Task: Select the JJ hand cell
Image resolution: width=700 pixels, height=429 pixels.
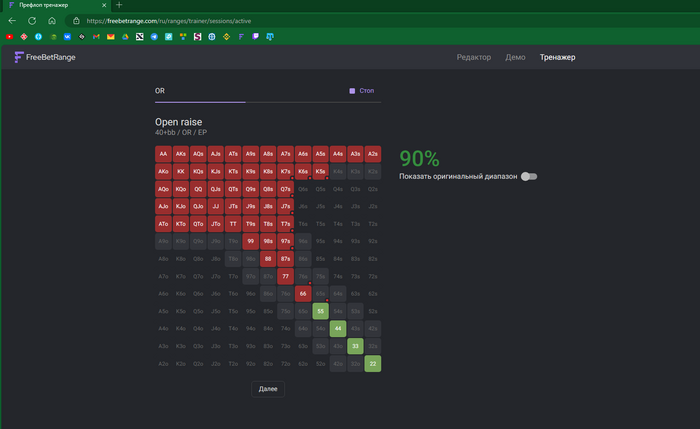Action: tap(216, 206)
